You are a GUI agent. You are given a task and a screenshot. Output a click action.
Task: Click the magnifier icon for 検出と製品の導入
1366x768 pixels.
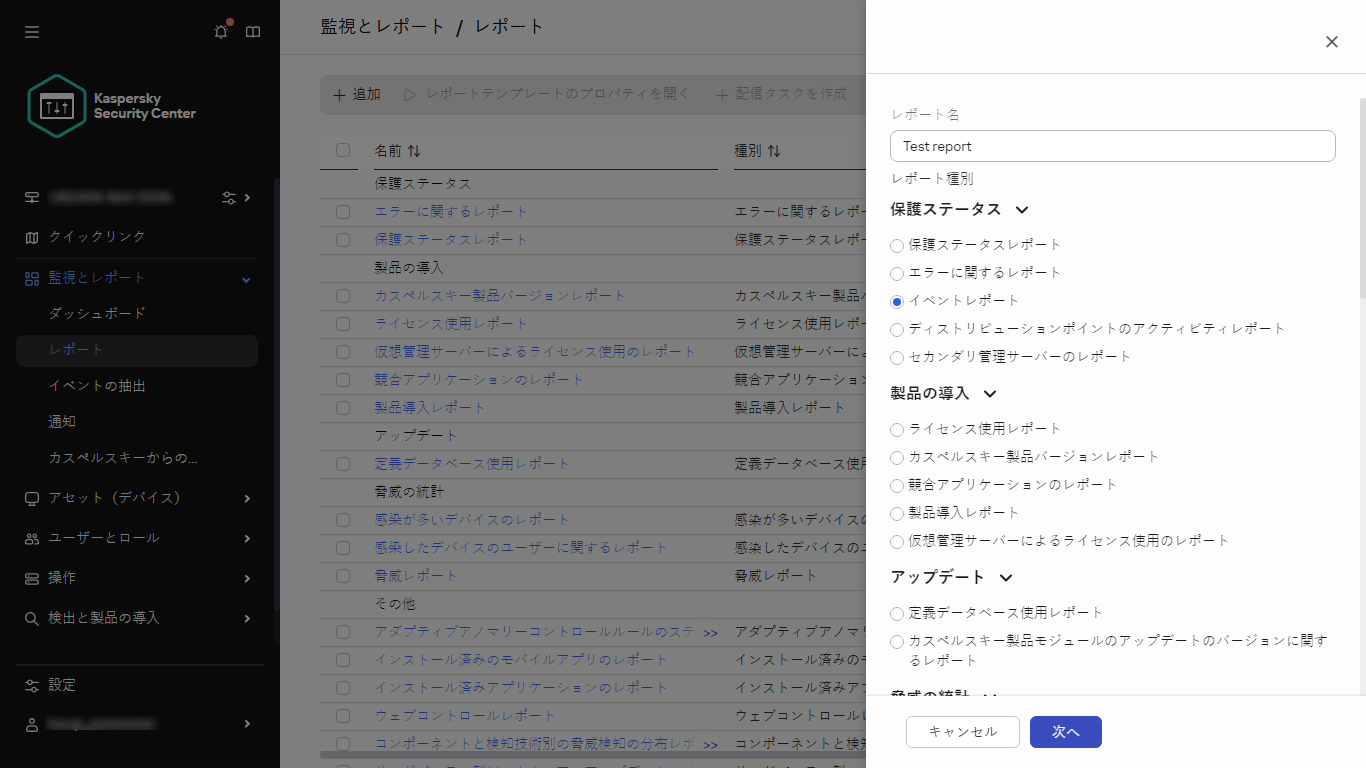click(x=31, y=618)
